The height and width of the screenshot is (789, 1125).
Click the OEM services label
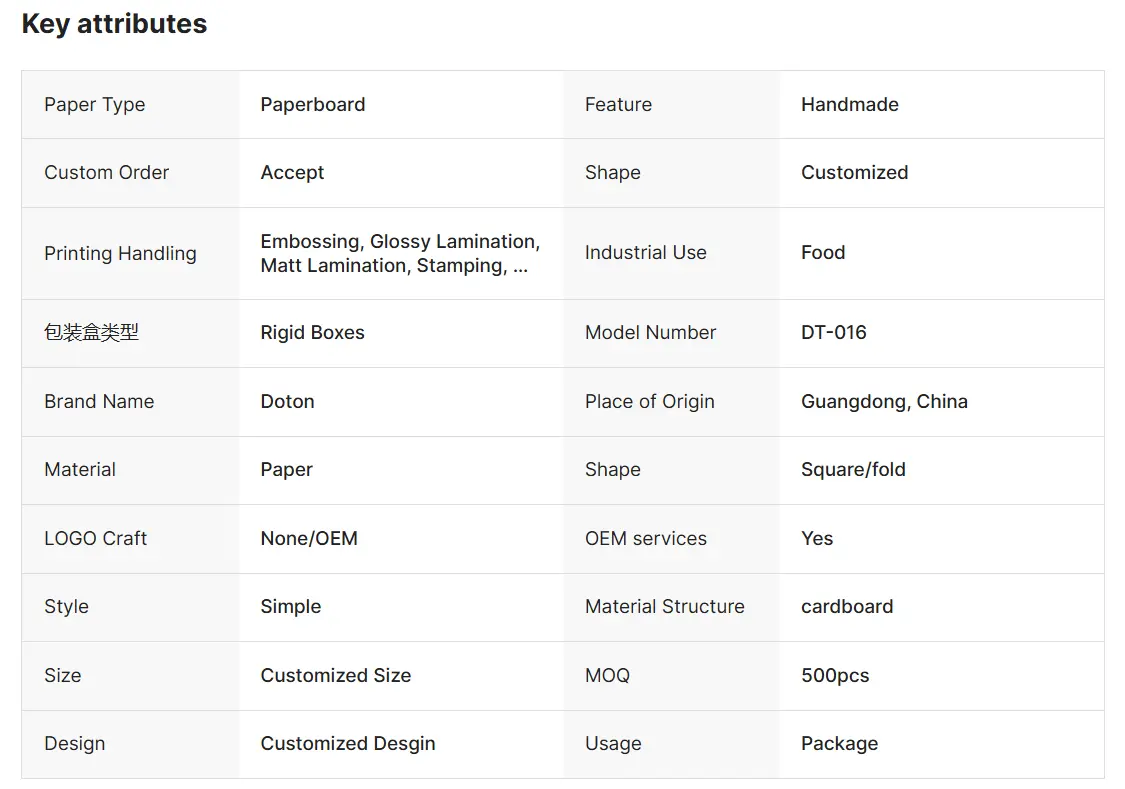click(646, 539)
